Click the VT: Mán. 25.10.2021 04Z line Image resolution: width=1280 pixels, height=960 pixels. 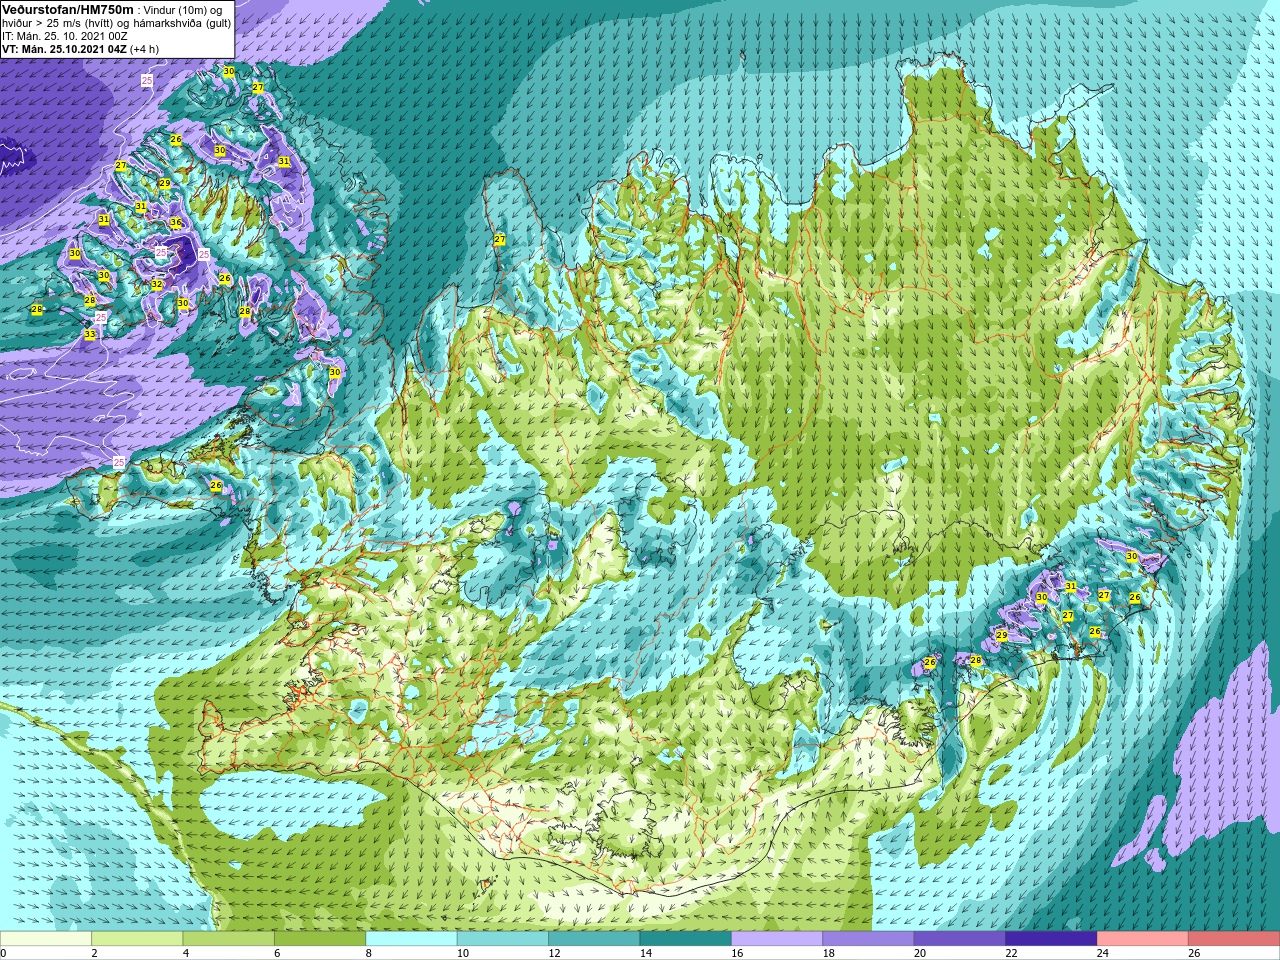(64, 49)
